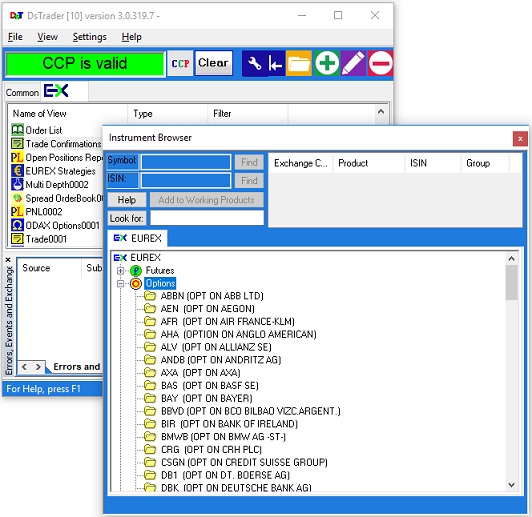Expand the Futures tree node

pyautogui.click(x=120, y=271)
